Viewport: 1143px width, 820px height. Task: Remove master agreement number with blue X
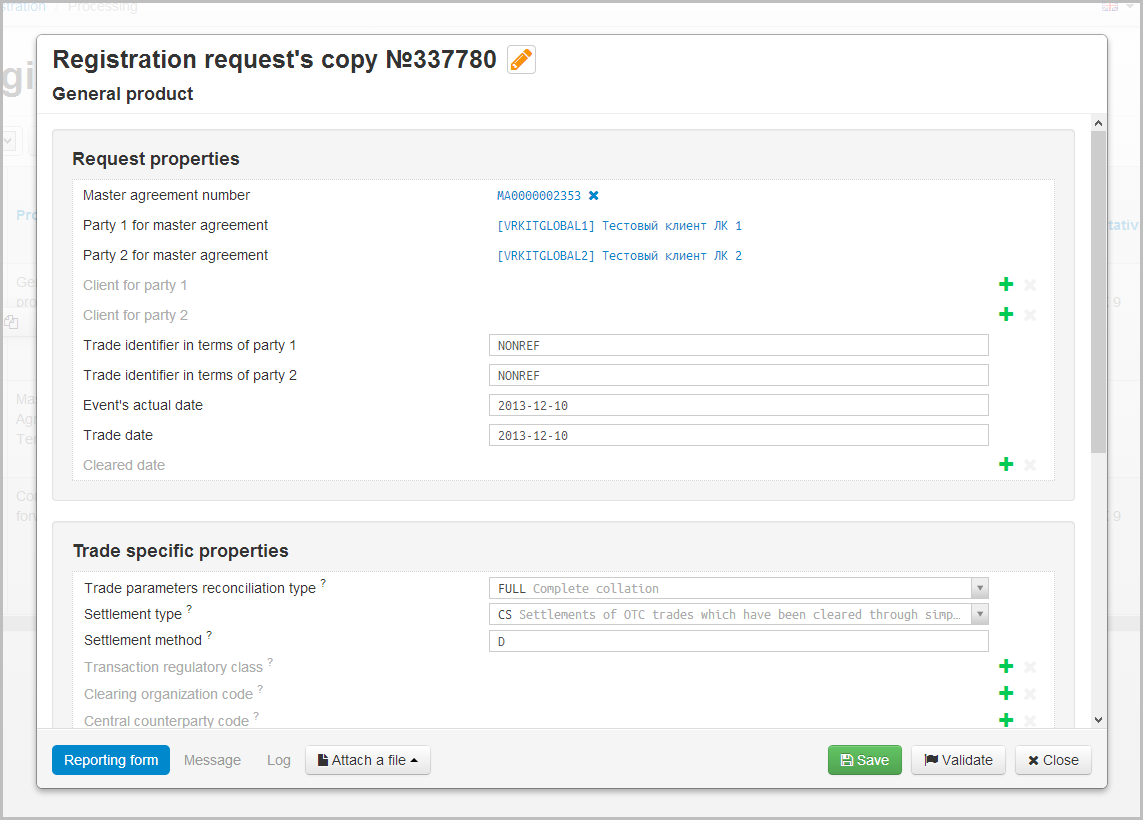[x=594, y=196]
